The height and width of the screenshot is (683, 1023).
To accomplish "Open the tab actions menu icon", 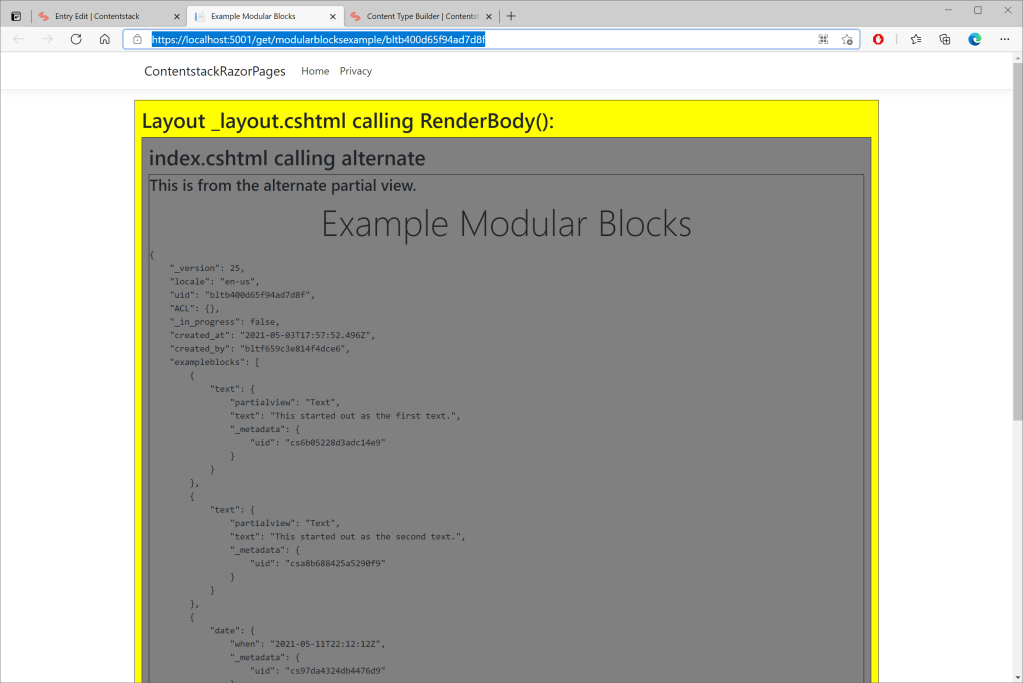I will pos(16,16).
